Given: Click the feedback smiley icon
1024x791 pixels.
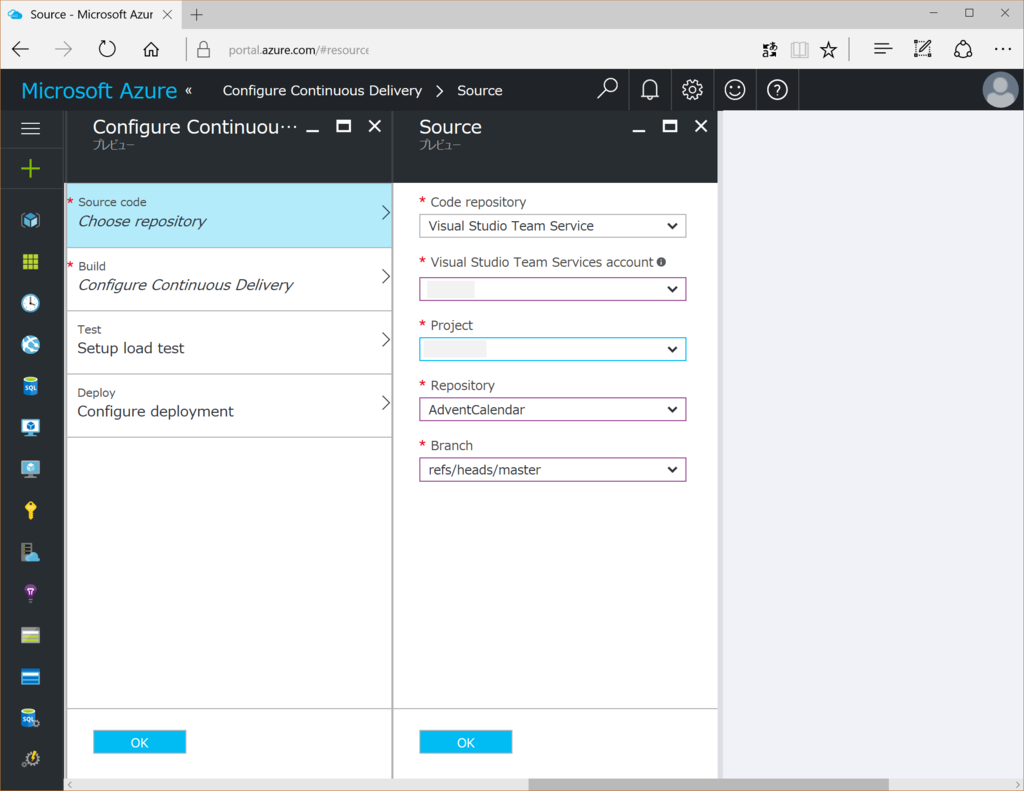Looking at the screenshot, I should click(x=735, y=89).
